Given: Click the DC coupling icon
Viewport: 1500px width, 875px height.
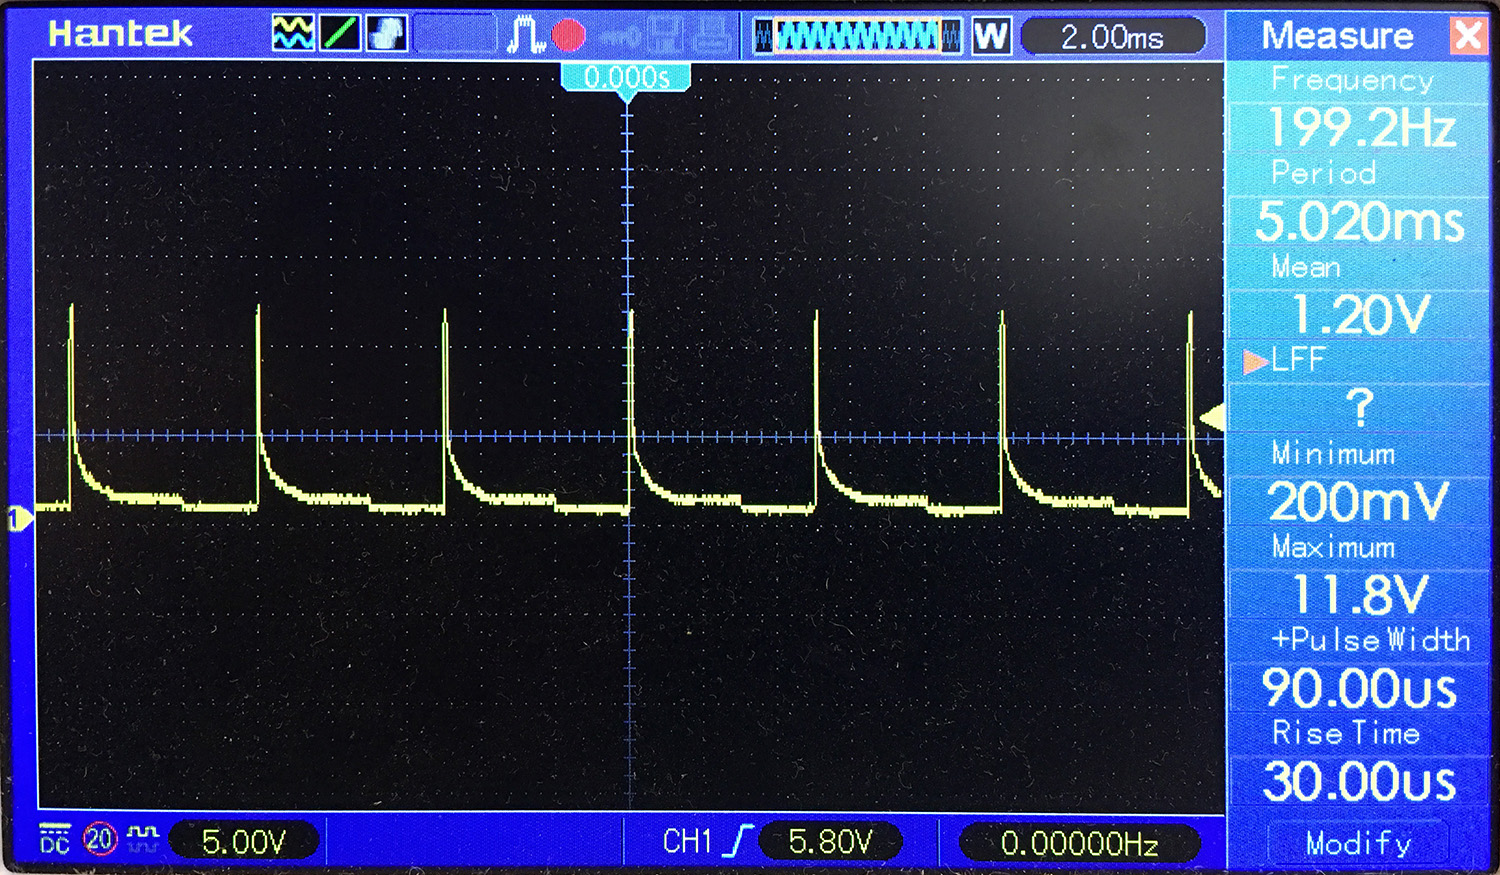Looking at the screenshot, I should [55, 839].
